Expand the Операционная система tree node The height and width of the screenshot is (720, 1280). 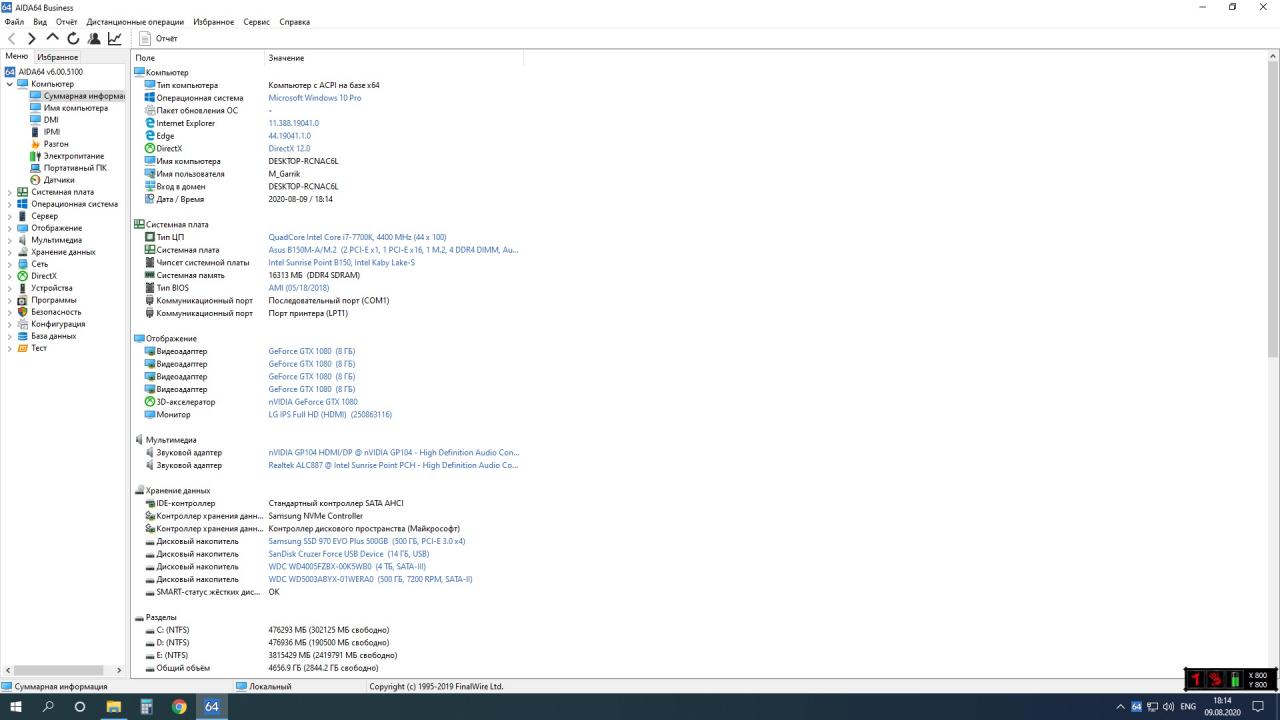(10, 204)
